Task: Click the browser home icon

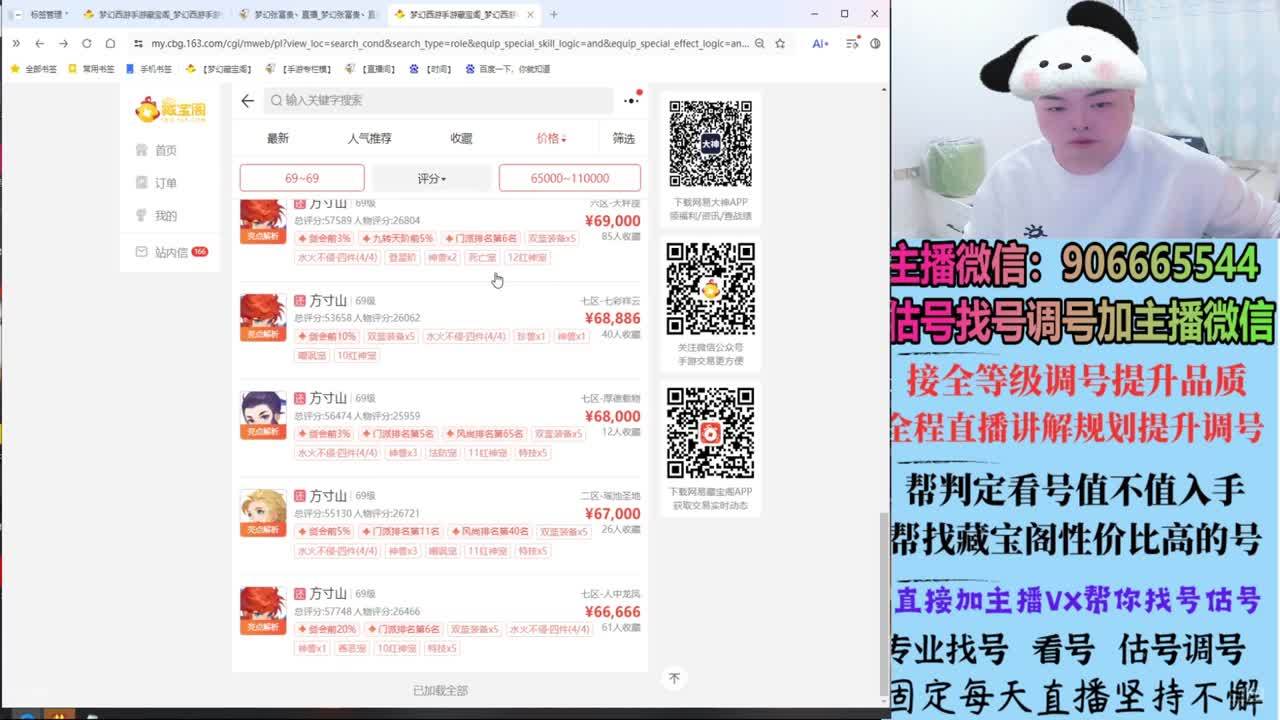Action: tap(110, 43)
